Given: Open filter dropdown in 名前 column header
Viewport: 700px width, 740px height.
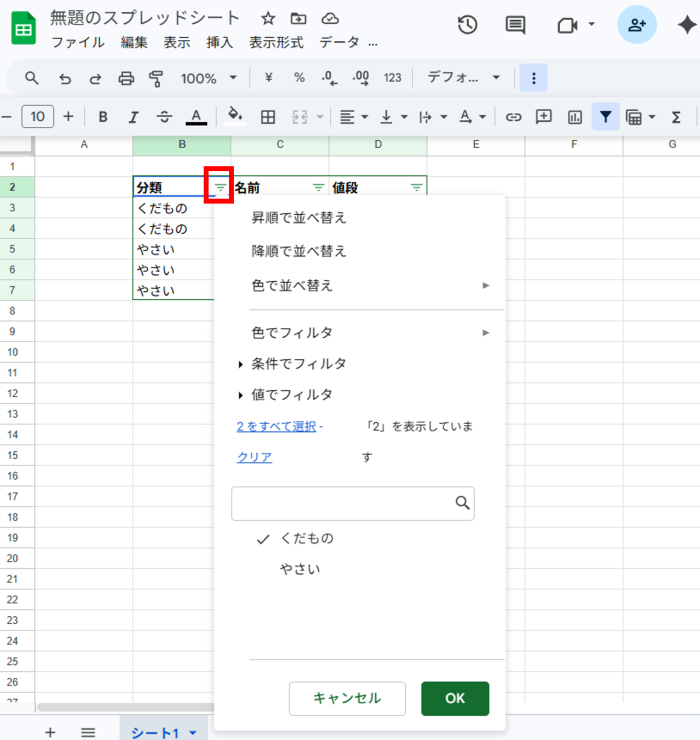Looking at the screenshot, I should [318, 187].
